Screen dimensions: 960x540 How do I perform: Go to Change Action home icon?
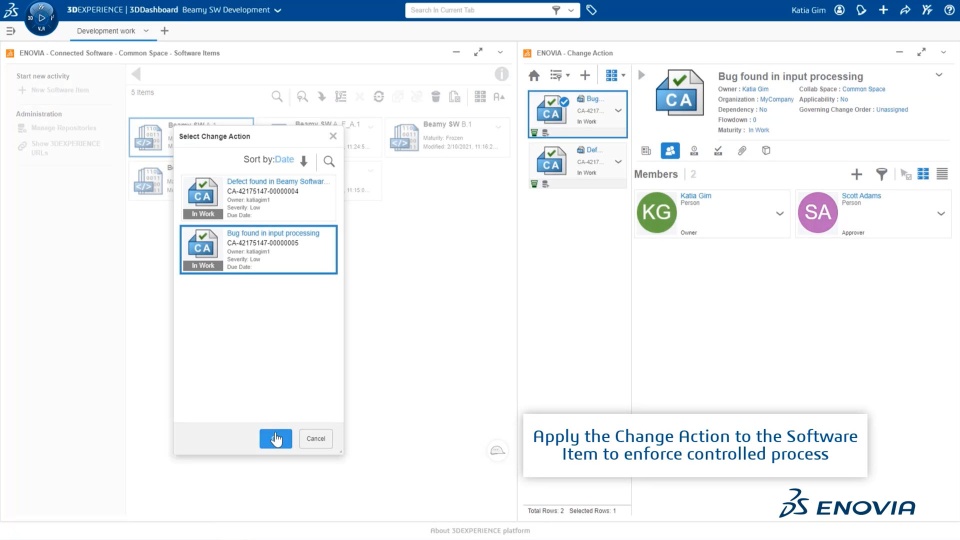click(534, 75)
